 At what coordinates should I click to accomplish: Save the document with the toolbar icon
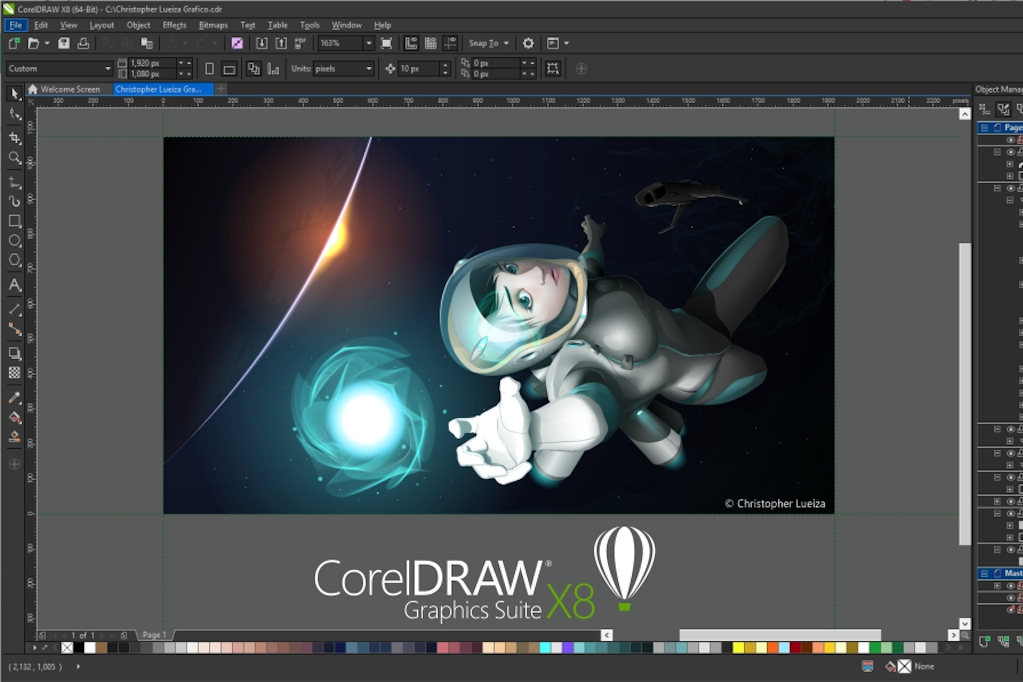(x=63, y=43)
